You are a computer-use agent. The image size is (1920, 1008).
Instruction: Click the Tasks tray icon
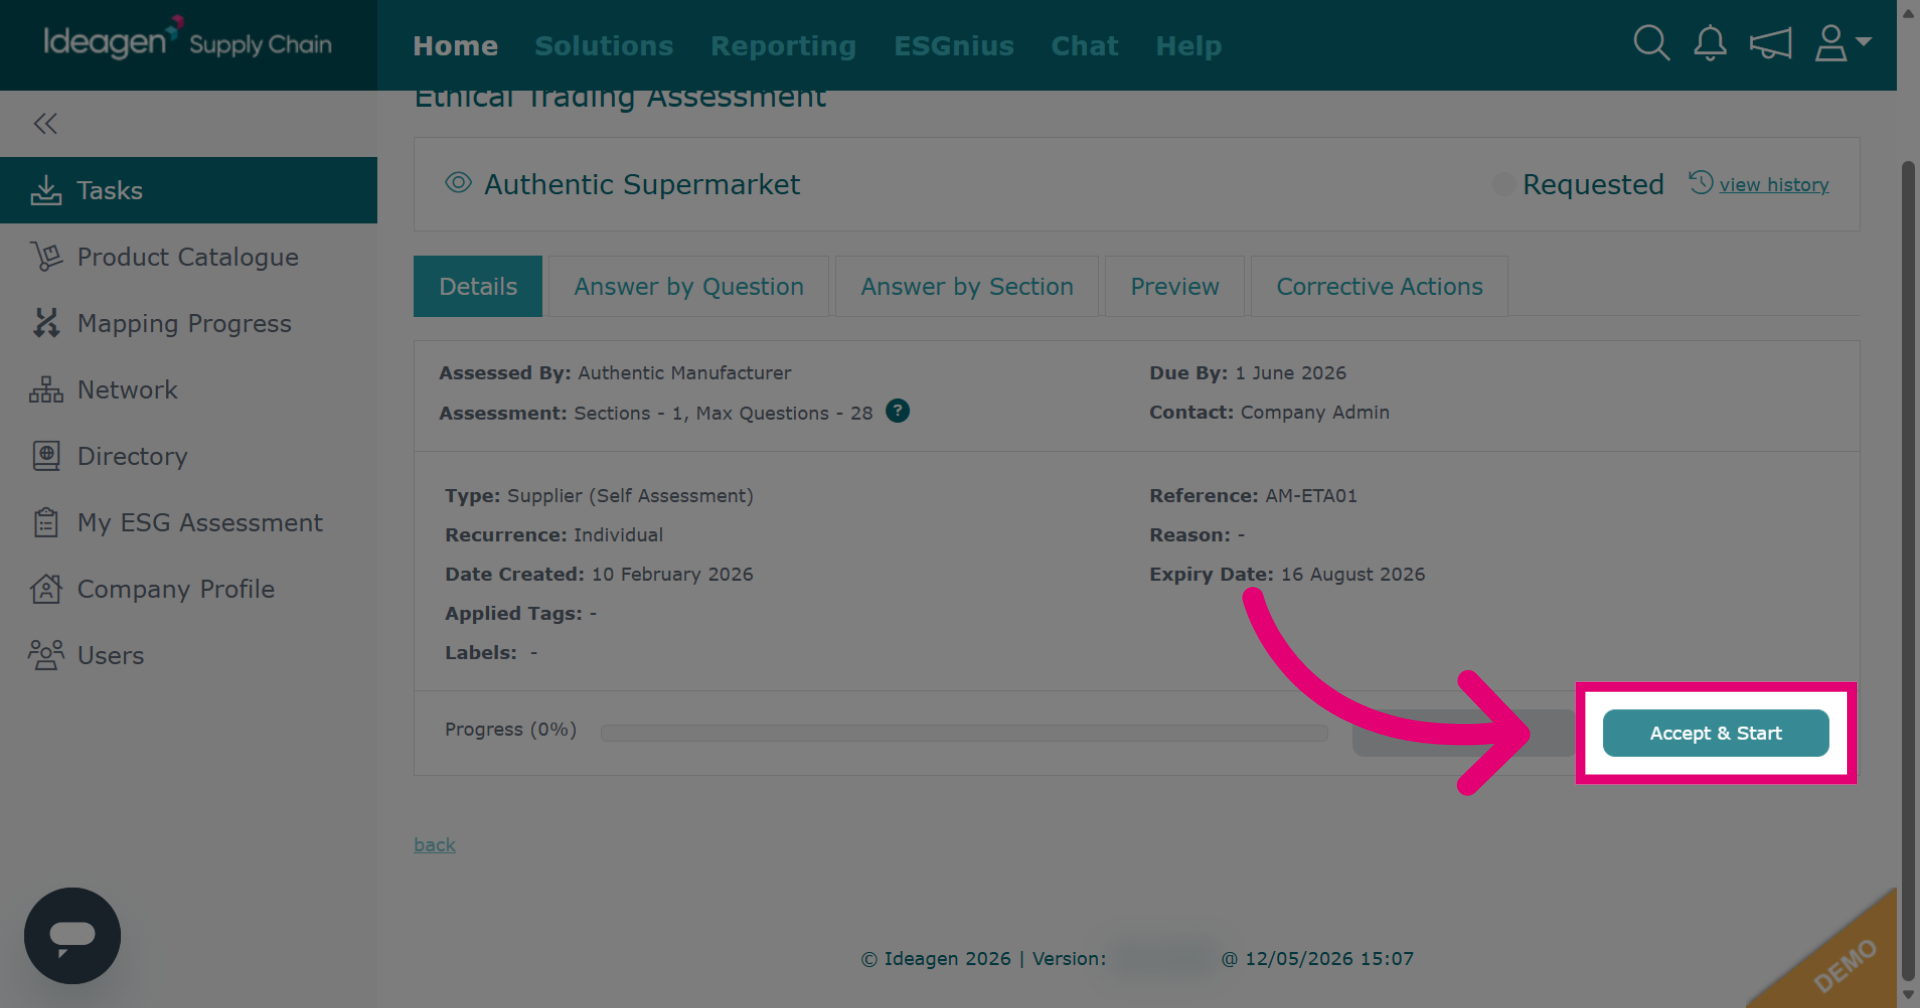pos(46,190)
